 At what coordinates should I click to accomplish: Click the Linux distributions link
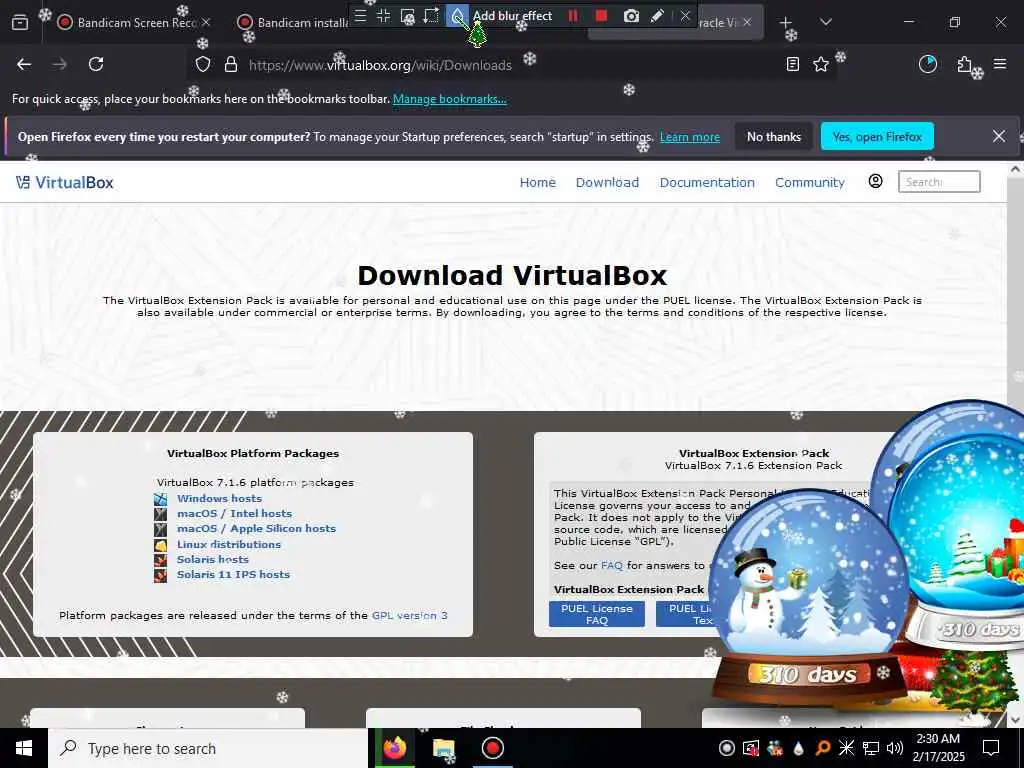click(x=229, y=544)
